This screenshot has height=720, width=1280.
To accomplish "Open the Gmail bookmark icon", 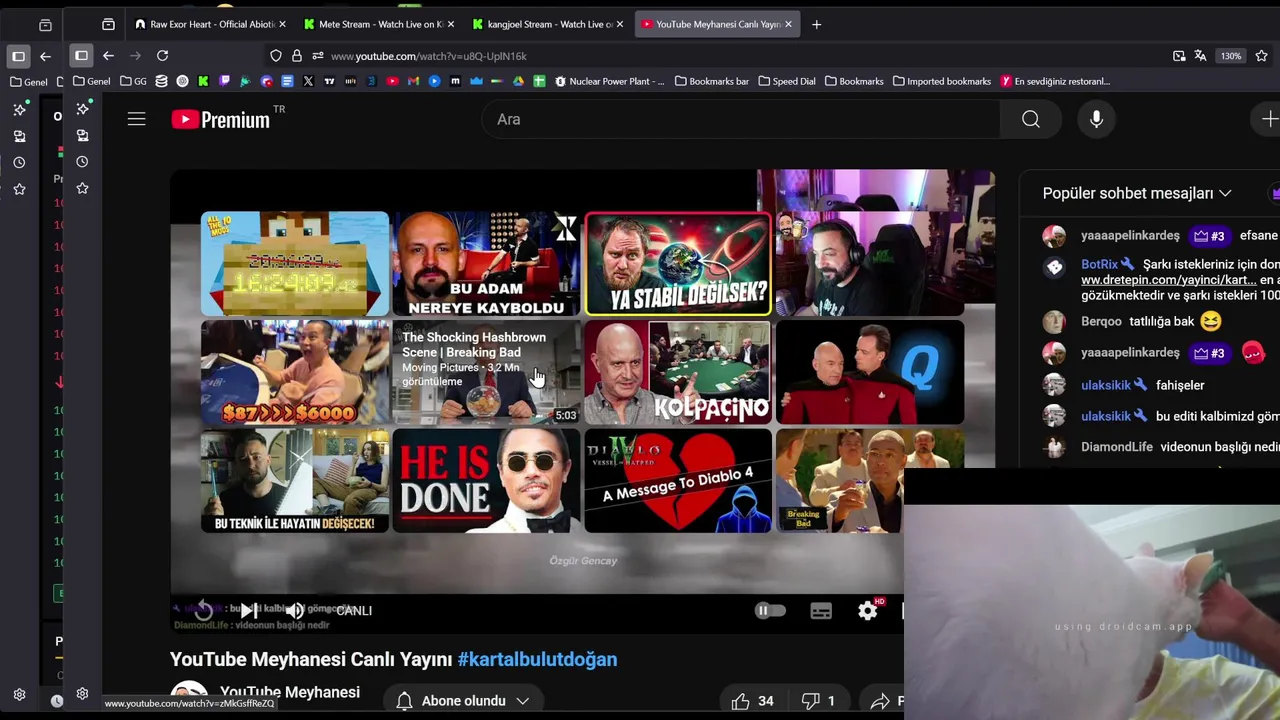I will tap(413, 81).
